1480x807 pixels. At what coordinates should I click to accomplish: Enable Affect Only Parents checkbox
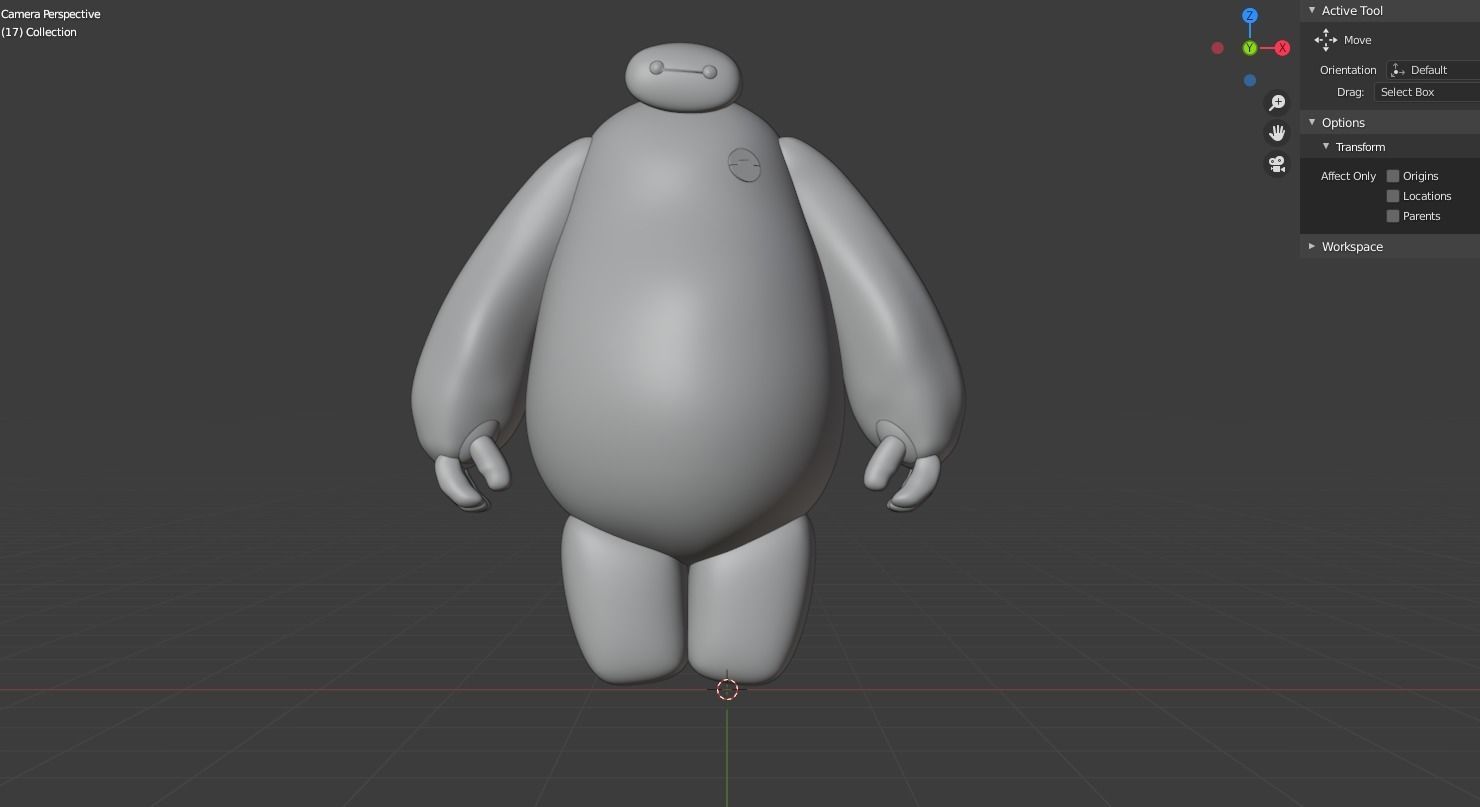[x=1392, y=216]
